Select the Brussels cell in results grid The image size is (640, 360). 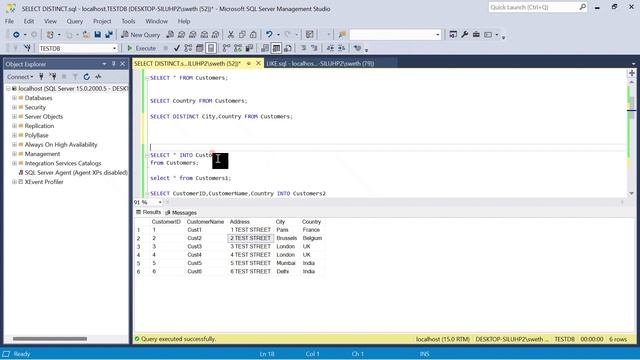[287, 238]
